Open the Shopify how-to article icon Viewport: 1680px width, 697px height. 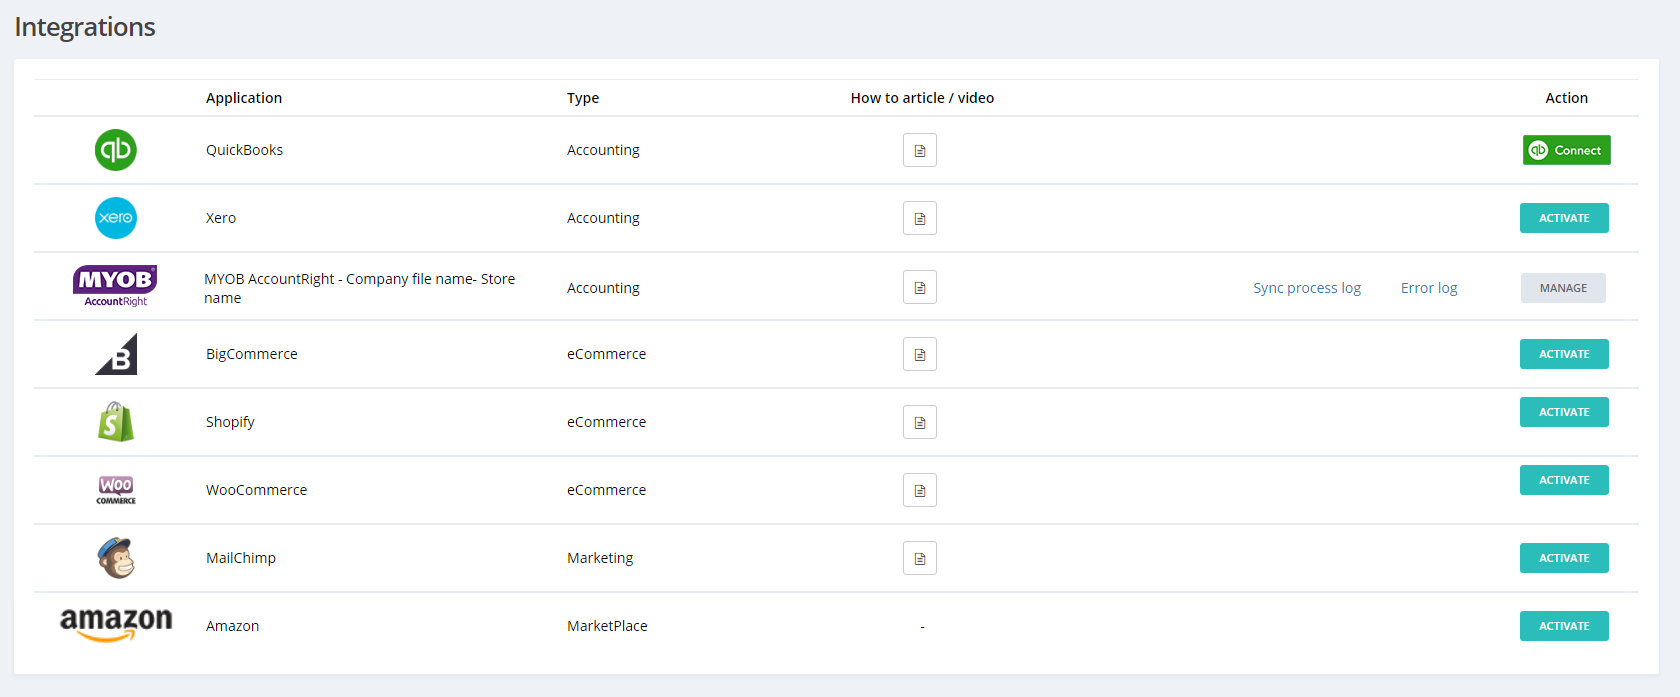919,422
